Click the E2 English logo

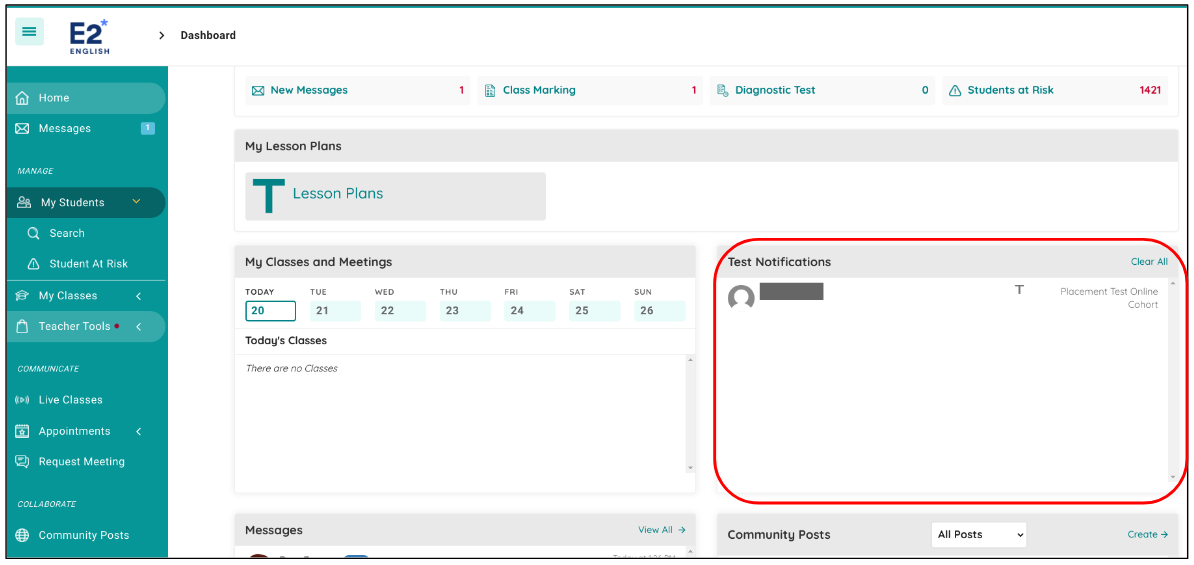pos(89,36)
